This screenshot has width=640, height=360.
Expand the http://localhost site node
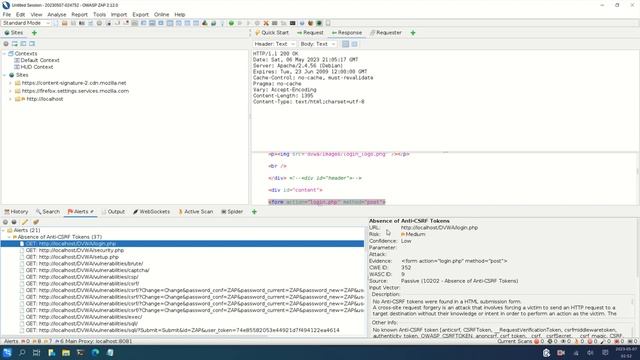coord(10,99)
